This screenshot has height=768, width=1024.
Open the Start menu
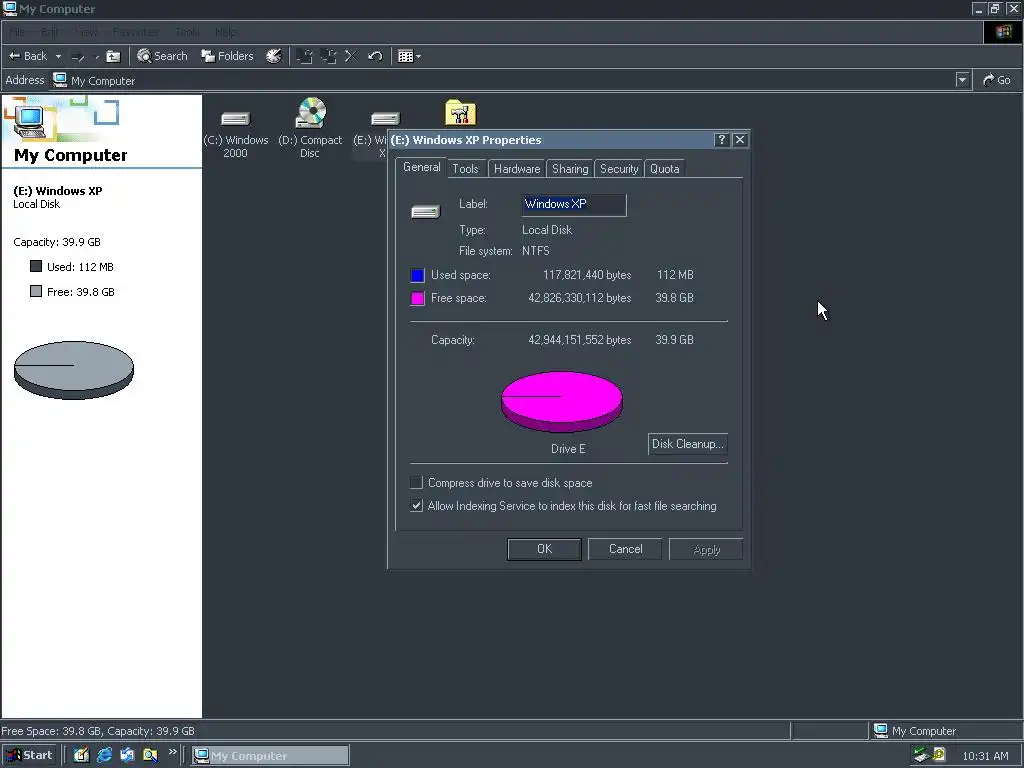pos(29,756)
